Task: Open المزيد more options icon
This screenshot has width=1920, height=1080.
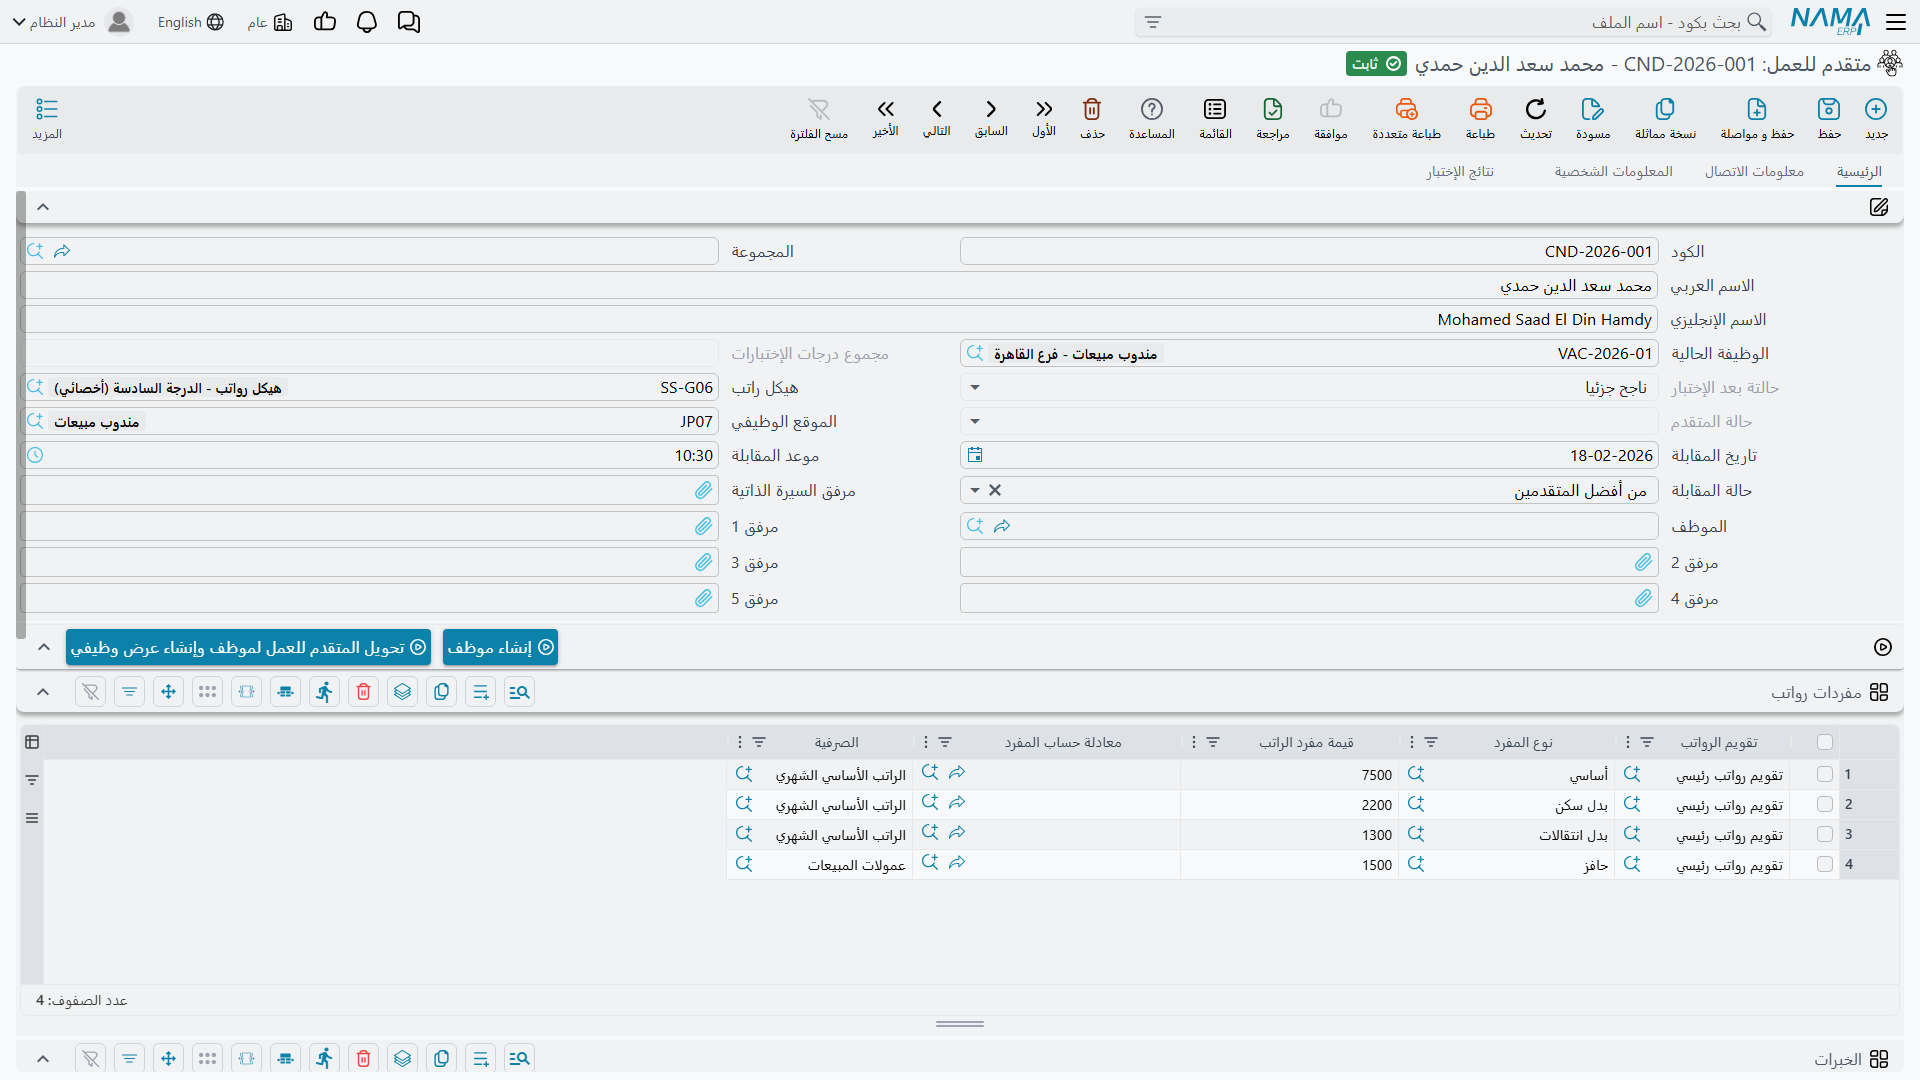Action: [x=47, y=109]
